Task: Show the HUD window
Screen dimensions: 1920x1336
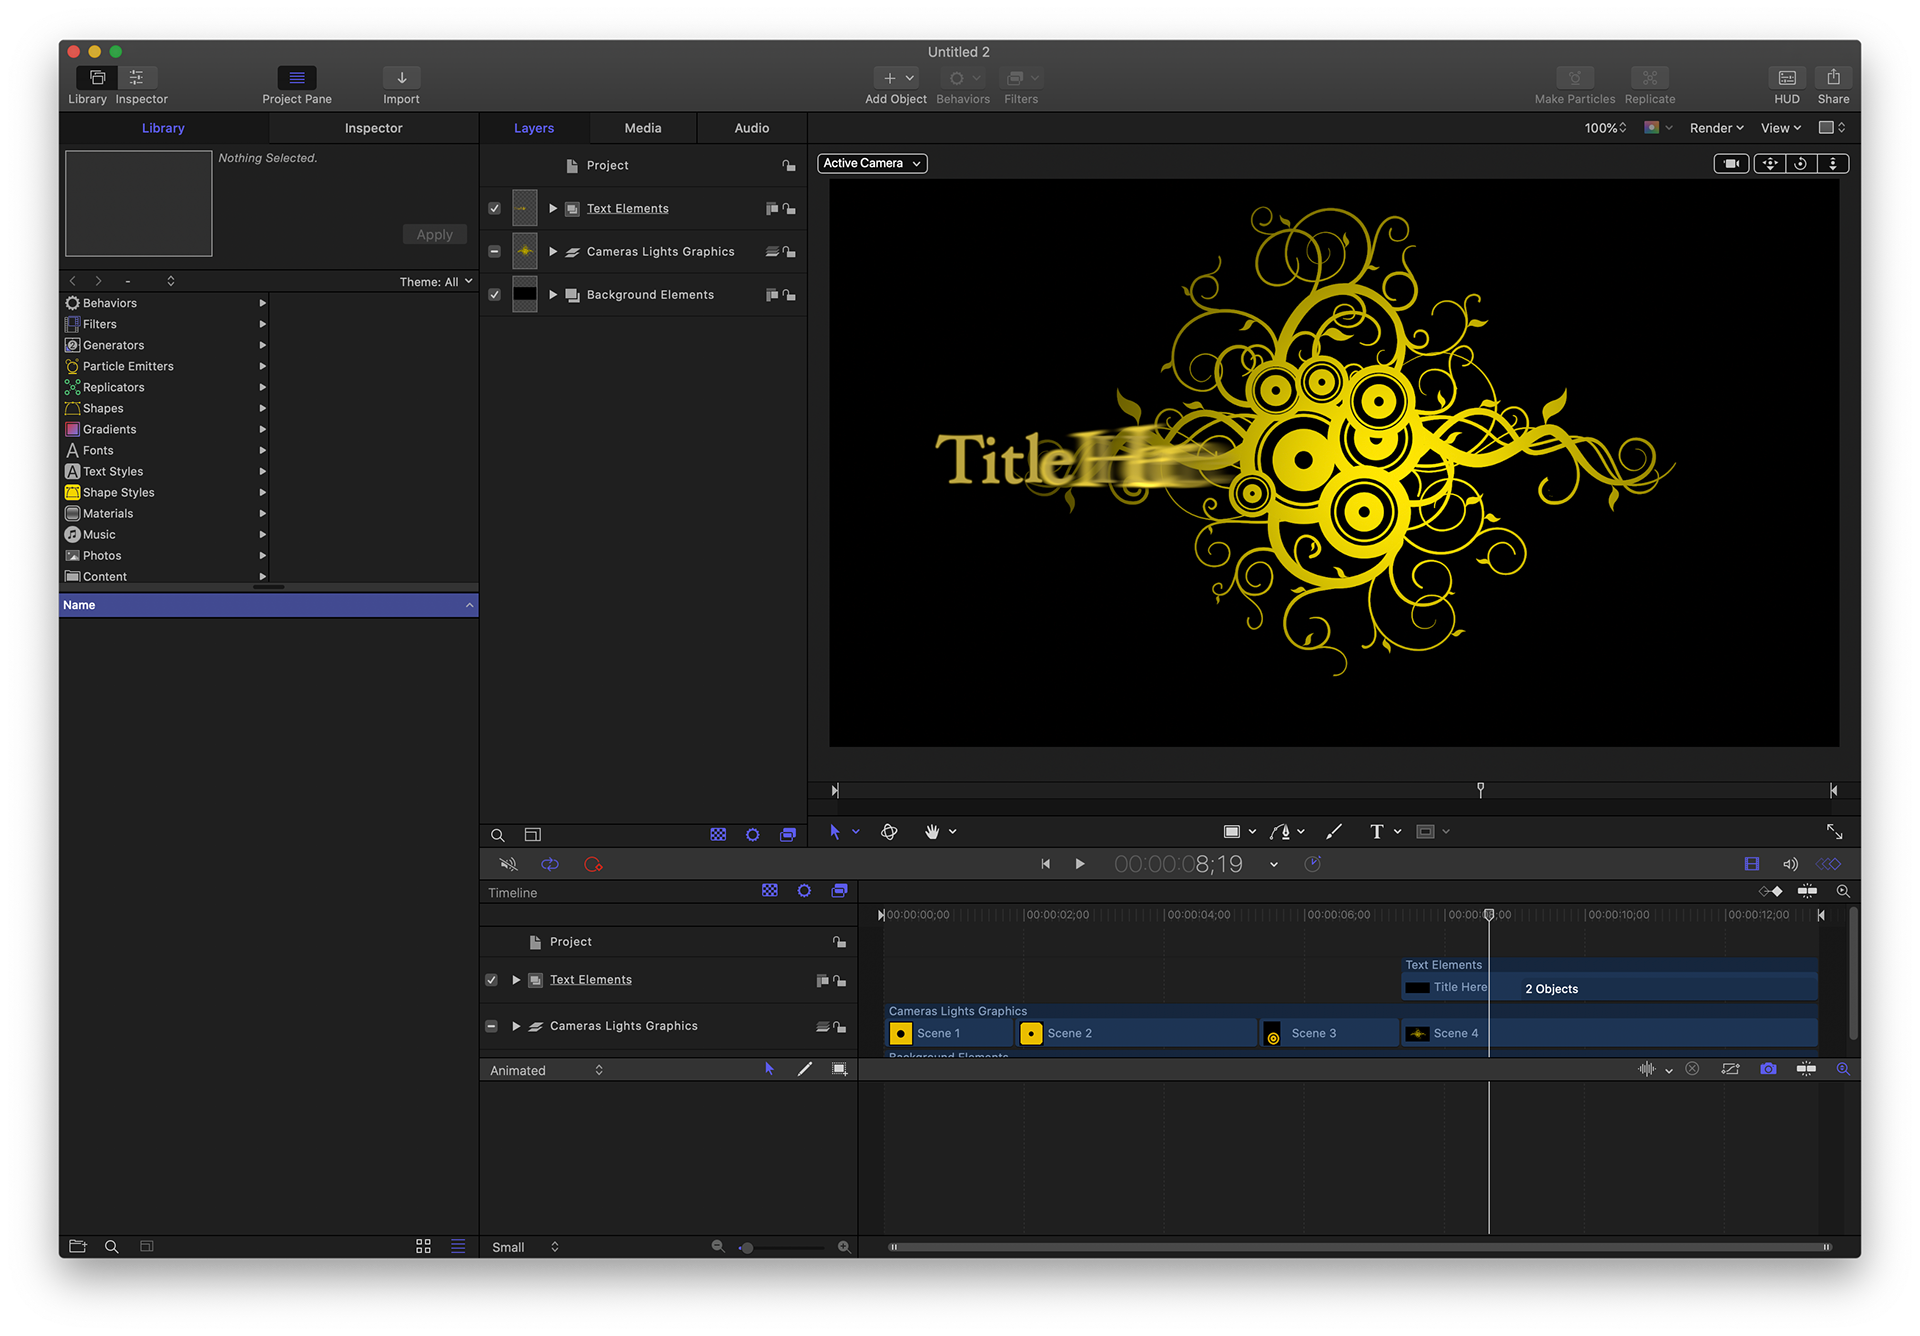Action: 1786,78
